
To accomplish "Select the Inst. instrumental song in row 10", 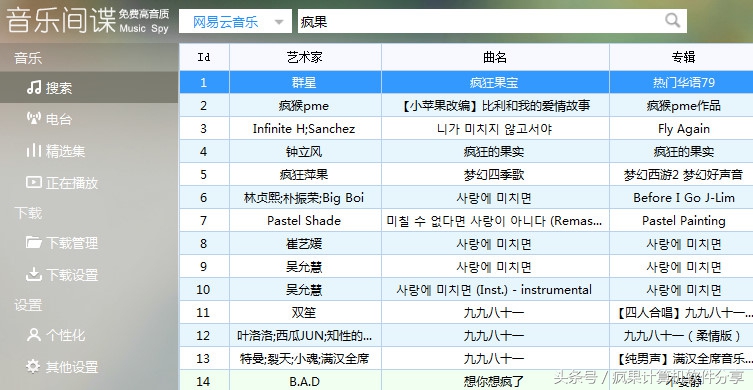I will [x=494, y=290].
